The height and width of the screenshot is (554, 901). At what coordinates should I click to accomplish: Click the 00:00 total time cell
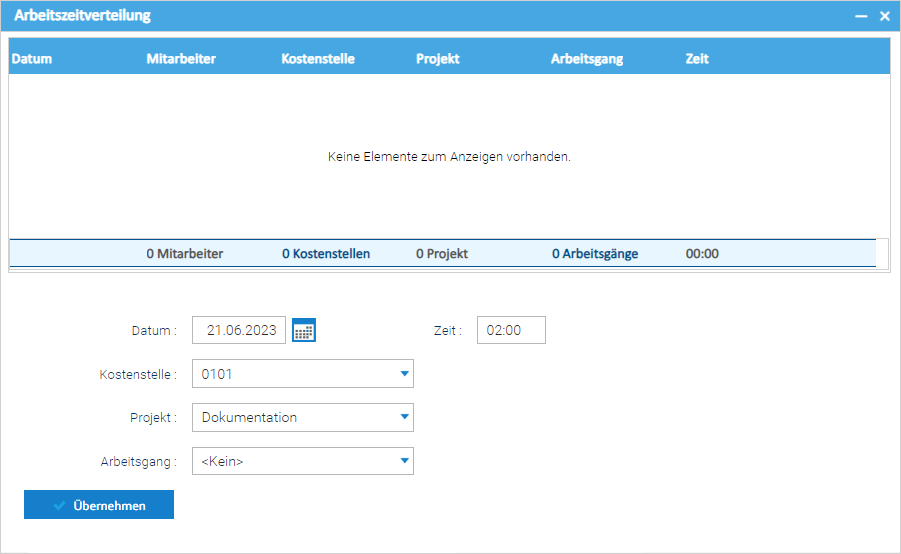(x=702, y=254)
